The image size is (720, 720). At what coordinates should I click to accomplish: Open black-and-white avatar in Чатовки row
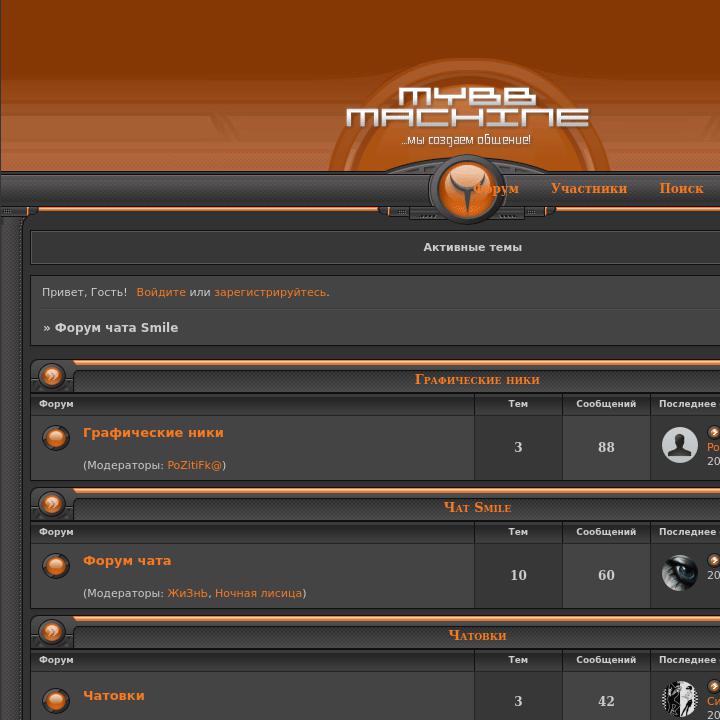pyautogui.click(x=680, y=699)
